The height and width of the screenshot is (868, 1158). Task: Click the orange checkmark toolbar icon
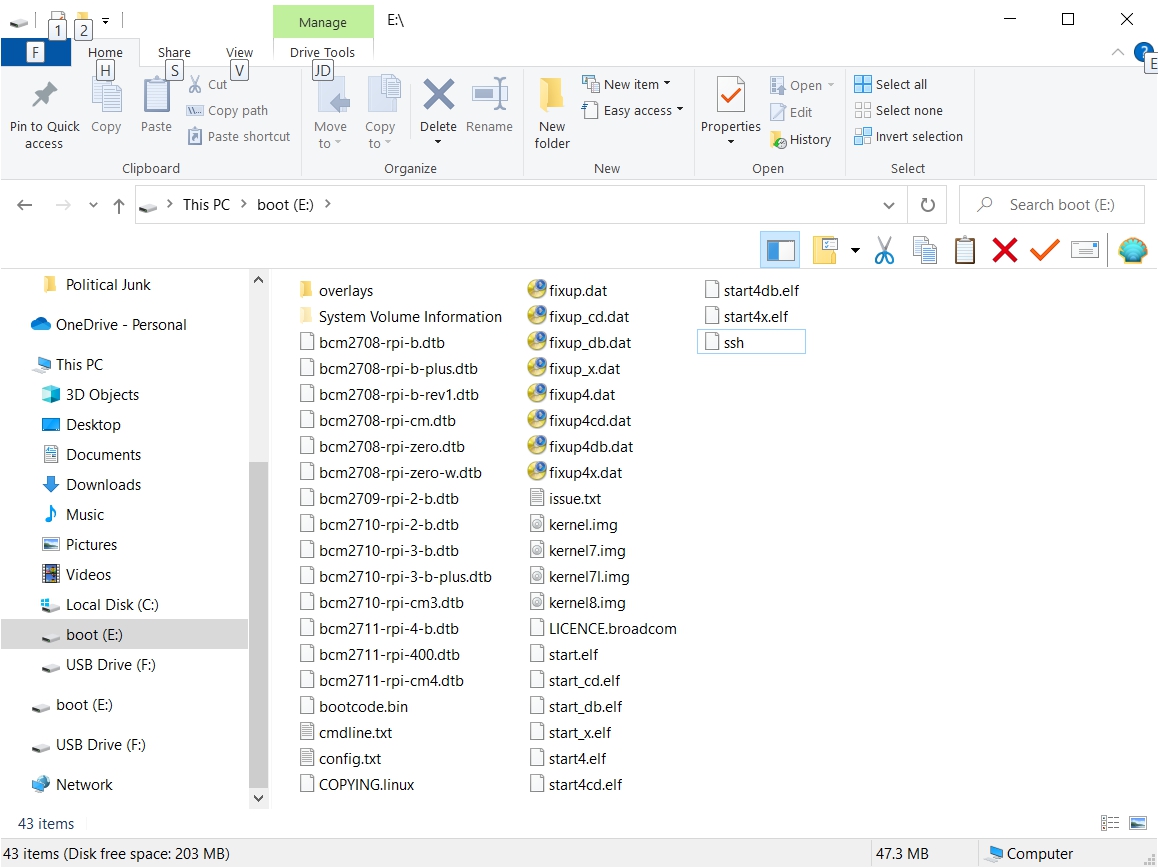pos(1044,250)
